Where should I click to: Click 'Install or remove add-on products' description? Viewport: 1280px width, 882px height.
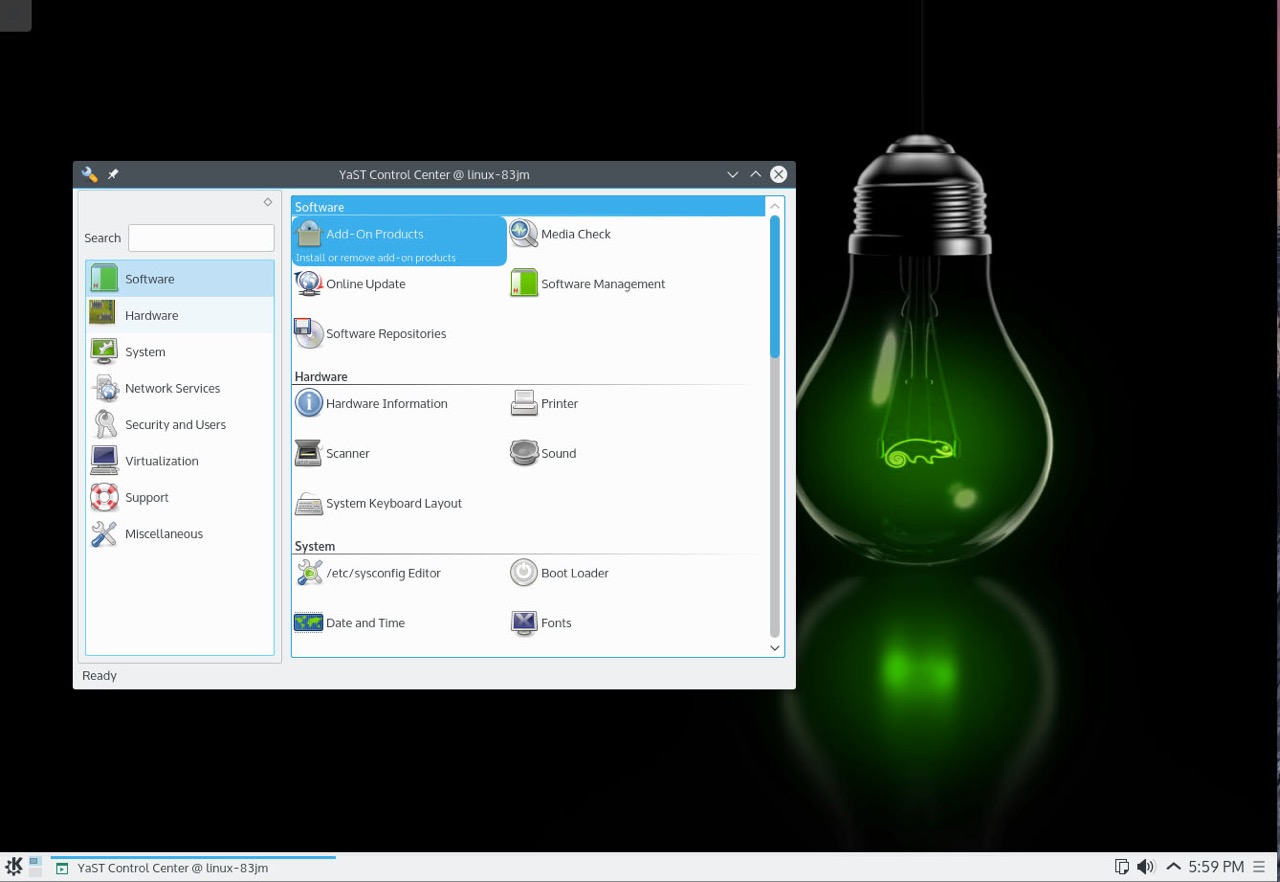click(376, 258)
